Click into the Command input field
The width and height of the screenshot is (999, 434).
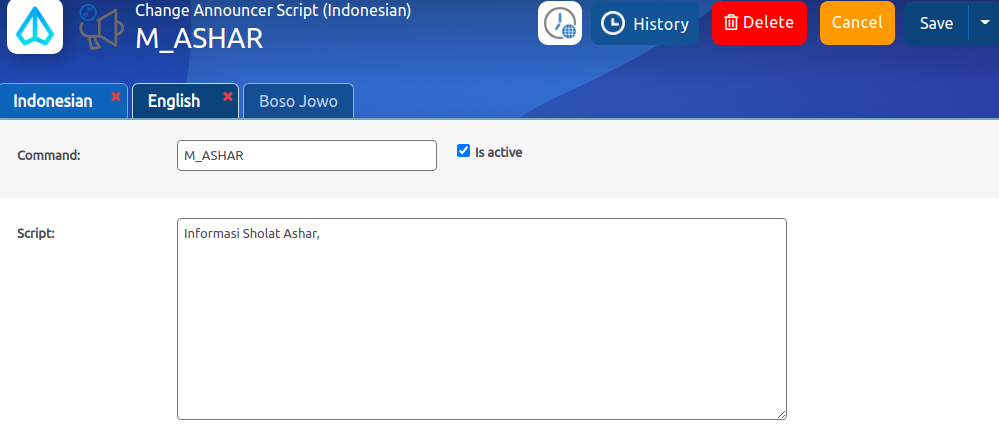tap(306, 156)
